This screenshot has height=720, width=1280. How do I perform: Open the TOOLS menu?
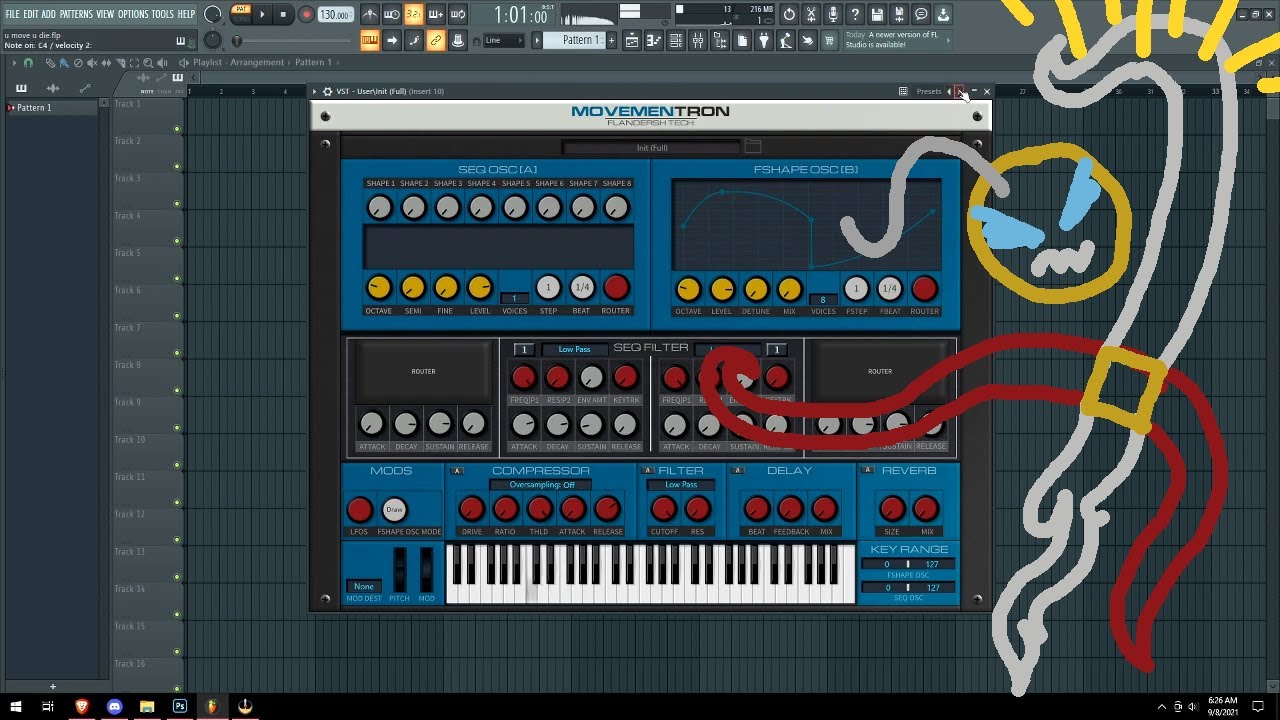click(x=162, y=14)
